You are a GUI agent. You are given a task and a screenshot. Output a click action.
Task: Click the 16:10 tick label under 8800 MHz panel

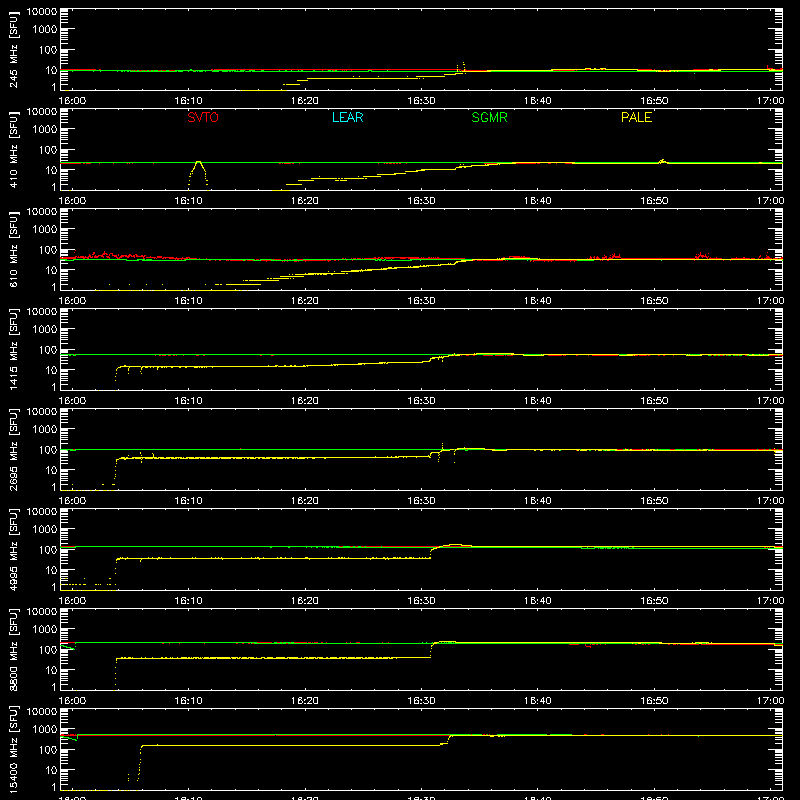[188, 701]
